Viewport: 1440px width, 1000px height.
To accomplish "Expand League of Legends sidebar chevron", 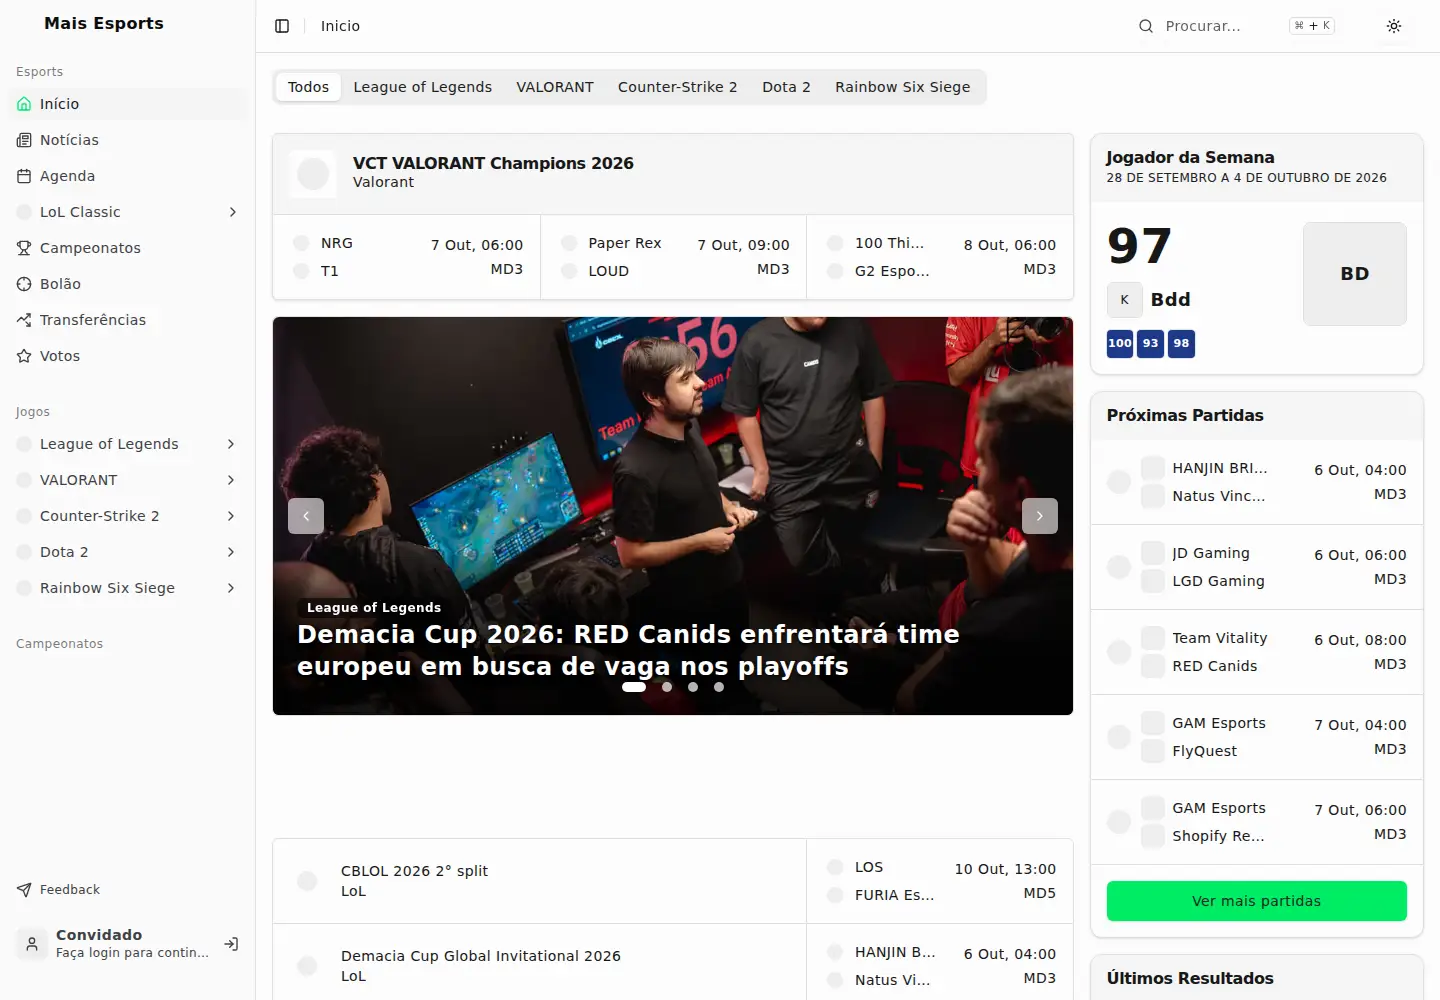I will tap(231, 444).
